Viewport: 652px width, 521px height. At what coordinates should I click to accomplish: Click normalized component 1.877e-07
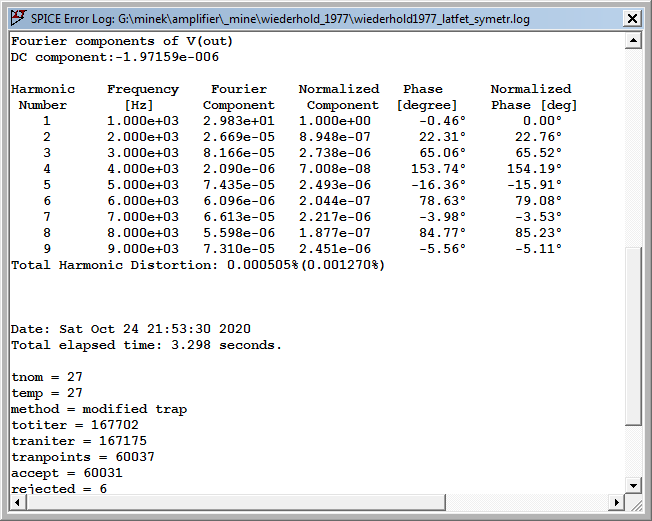click(x=335, y=233)
